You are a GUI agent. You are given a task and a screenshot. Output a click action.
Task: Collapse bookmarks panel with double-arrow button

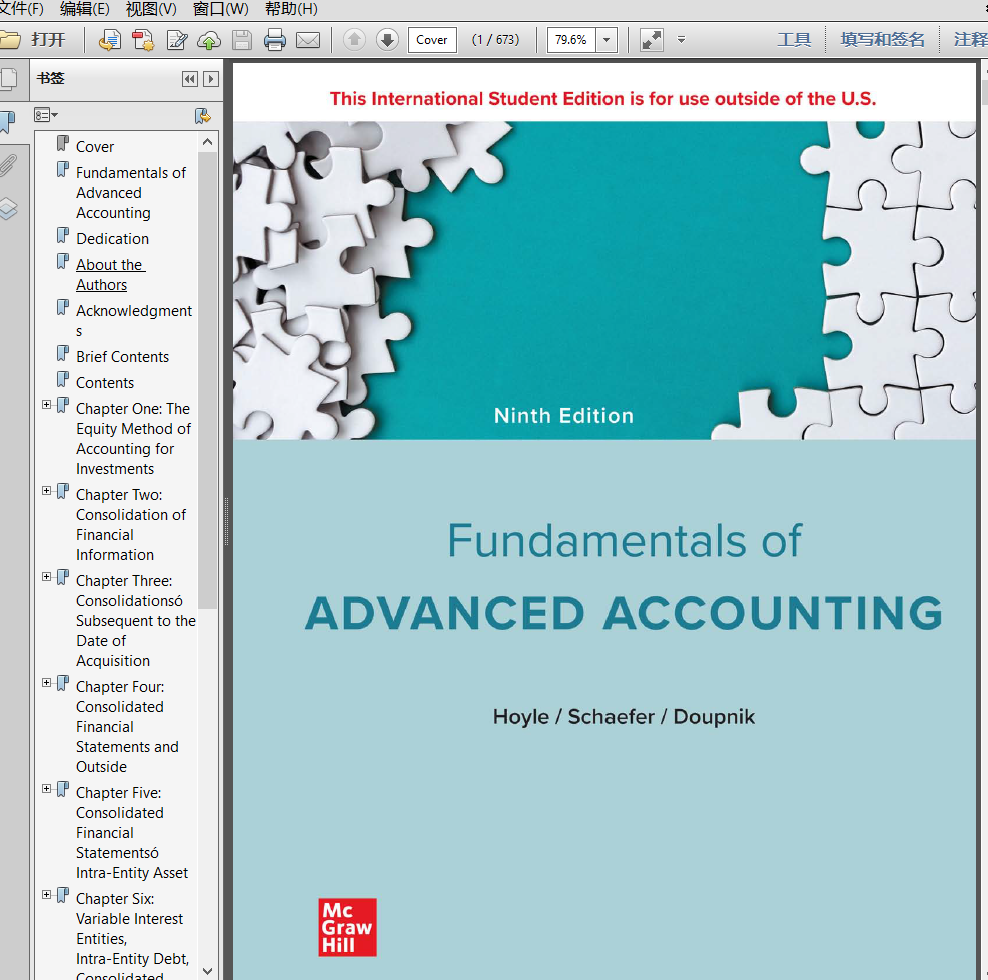(189, 79)
